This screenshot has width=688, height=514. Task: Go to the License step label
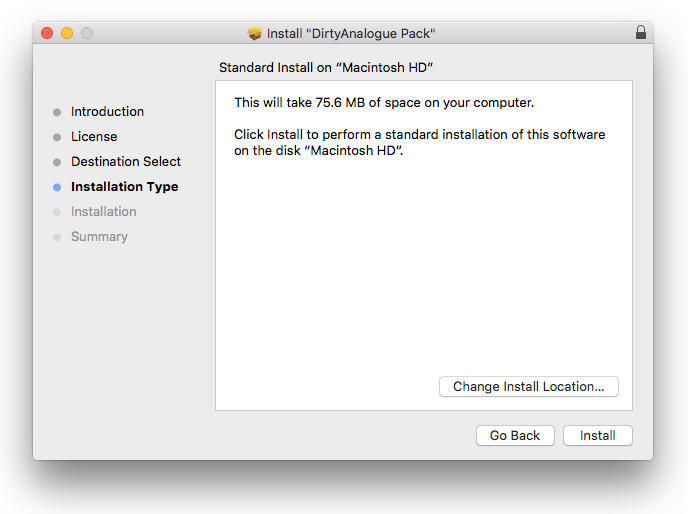tap(94, 137)
